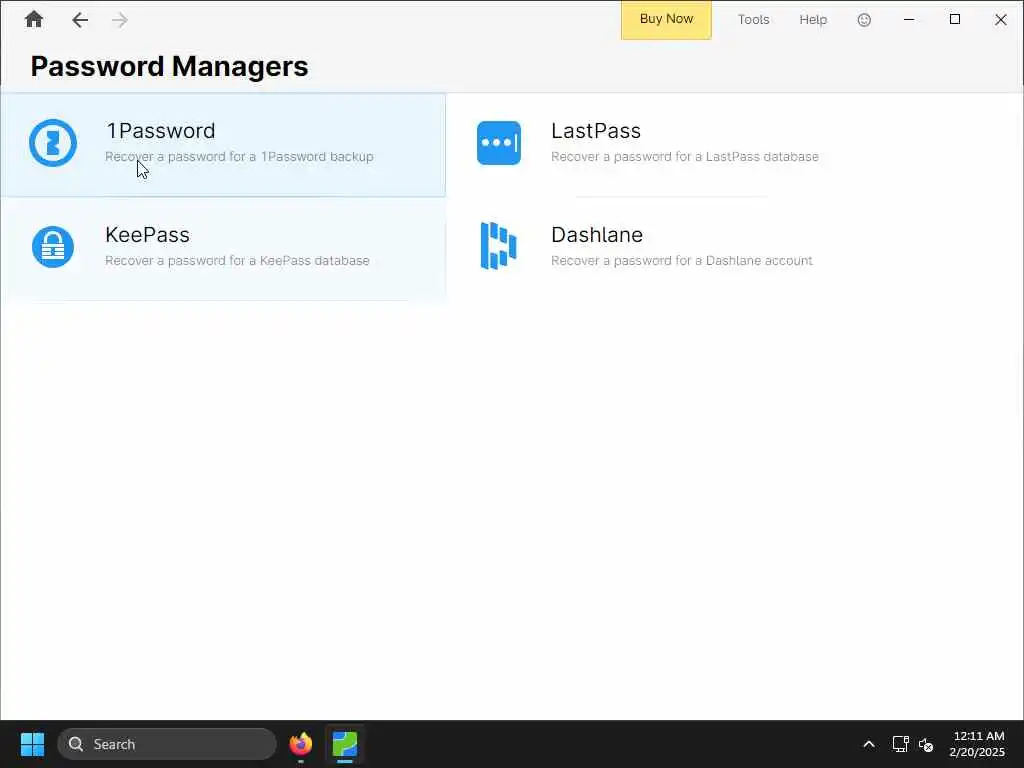The height and width of the screenshot is (768, 1024).
Task: Open the taskbar clock and date
Action: point(977,744)
